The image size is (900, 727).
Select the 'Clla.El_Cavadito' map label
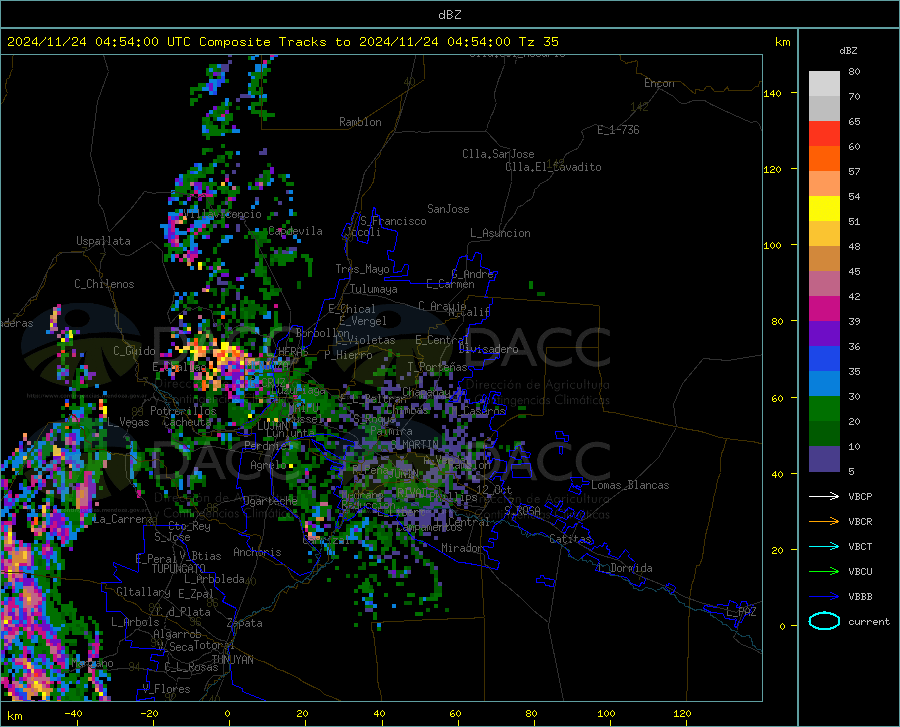tap(553, 167)
